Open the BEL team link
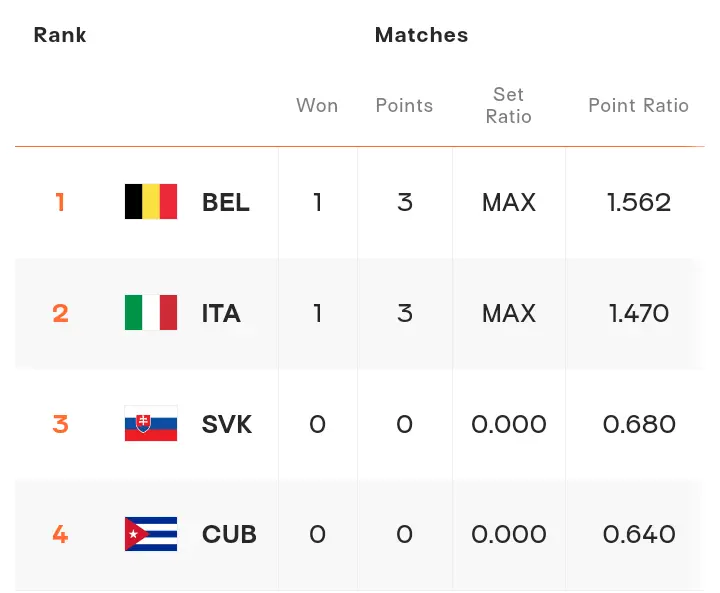The image size is (720, 593). click(x=226, y=202)
